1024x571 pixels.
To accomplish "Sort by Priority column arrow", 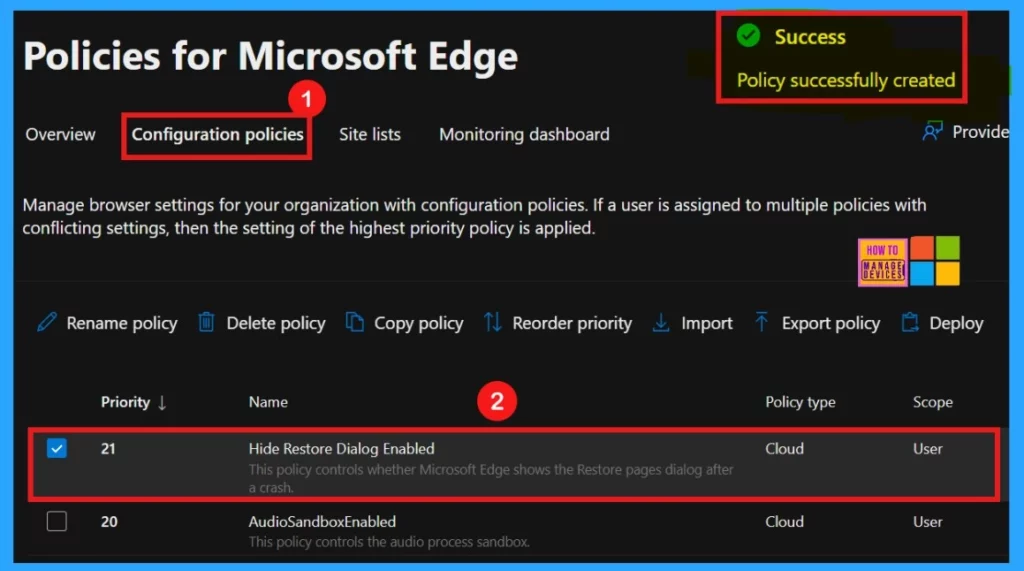I will (162, 402).
